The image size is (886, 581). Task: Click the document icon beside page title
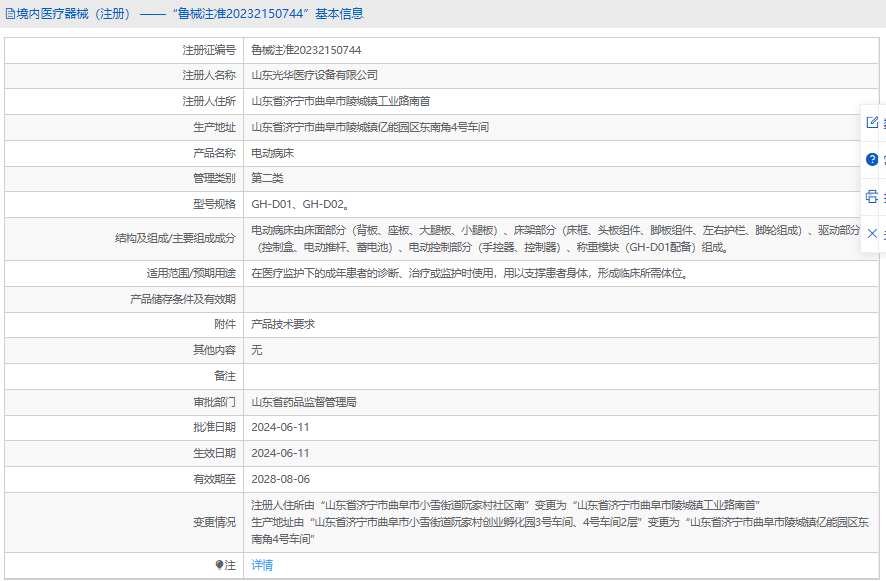[x=10, y=14]
